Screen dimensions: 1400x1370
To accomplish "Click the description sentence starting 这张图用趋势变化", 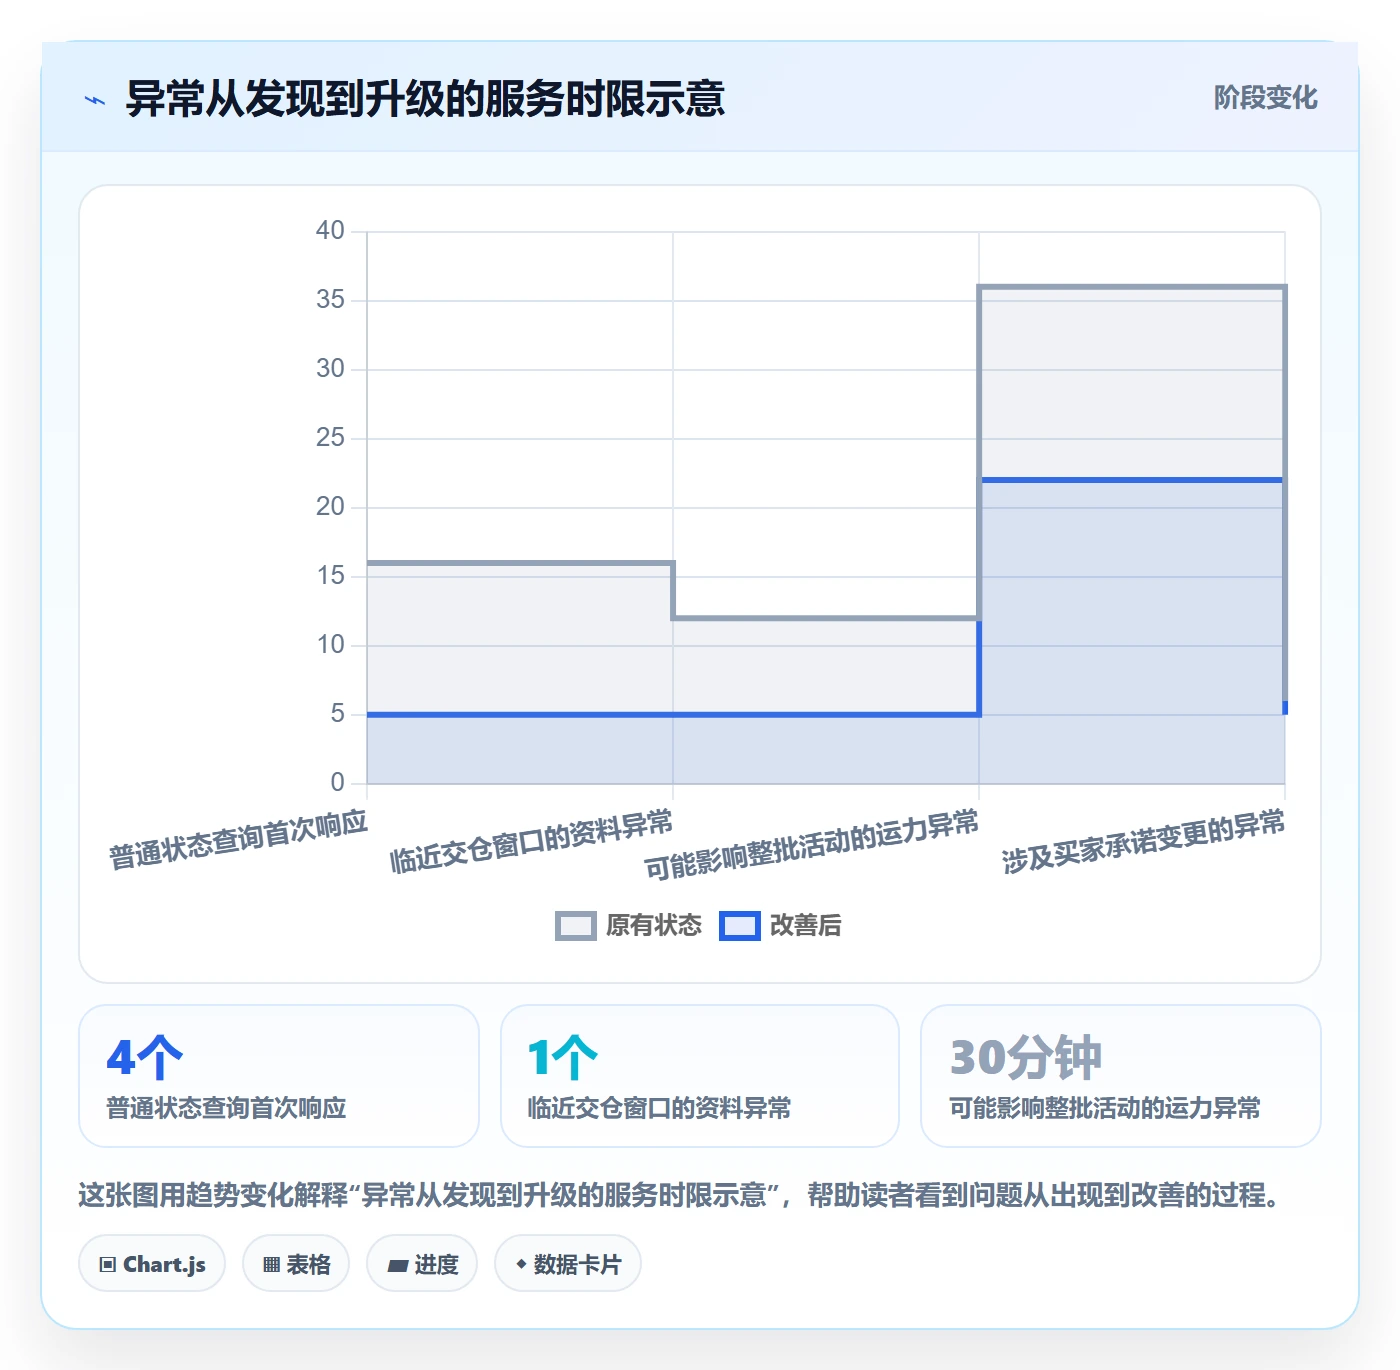I will (680, 1195).
